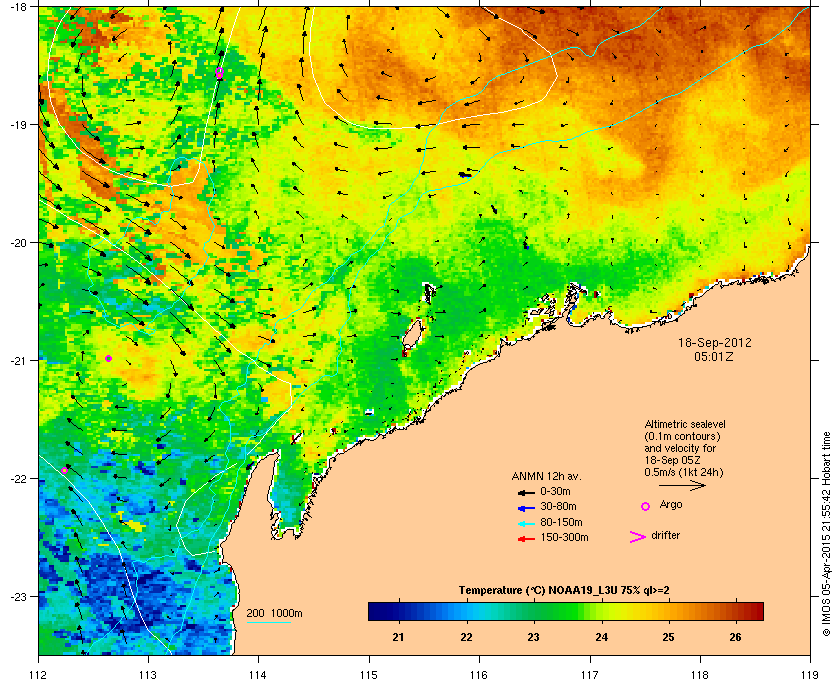Click the '05:01Z' time label
The width and height of the screenshot is (840, 680).
pyautogui.click(x=714, y=356)
